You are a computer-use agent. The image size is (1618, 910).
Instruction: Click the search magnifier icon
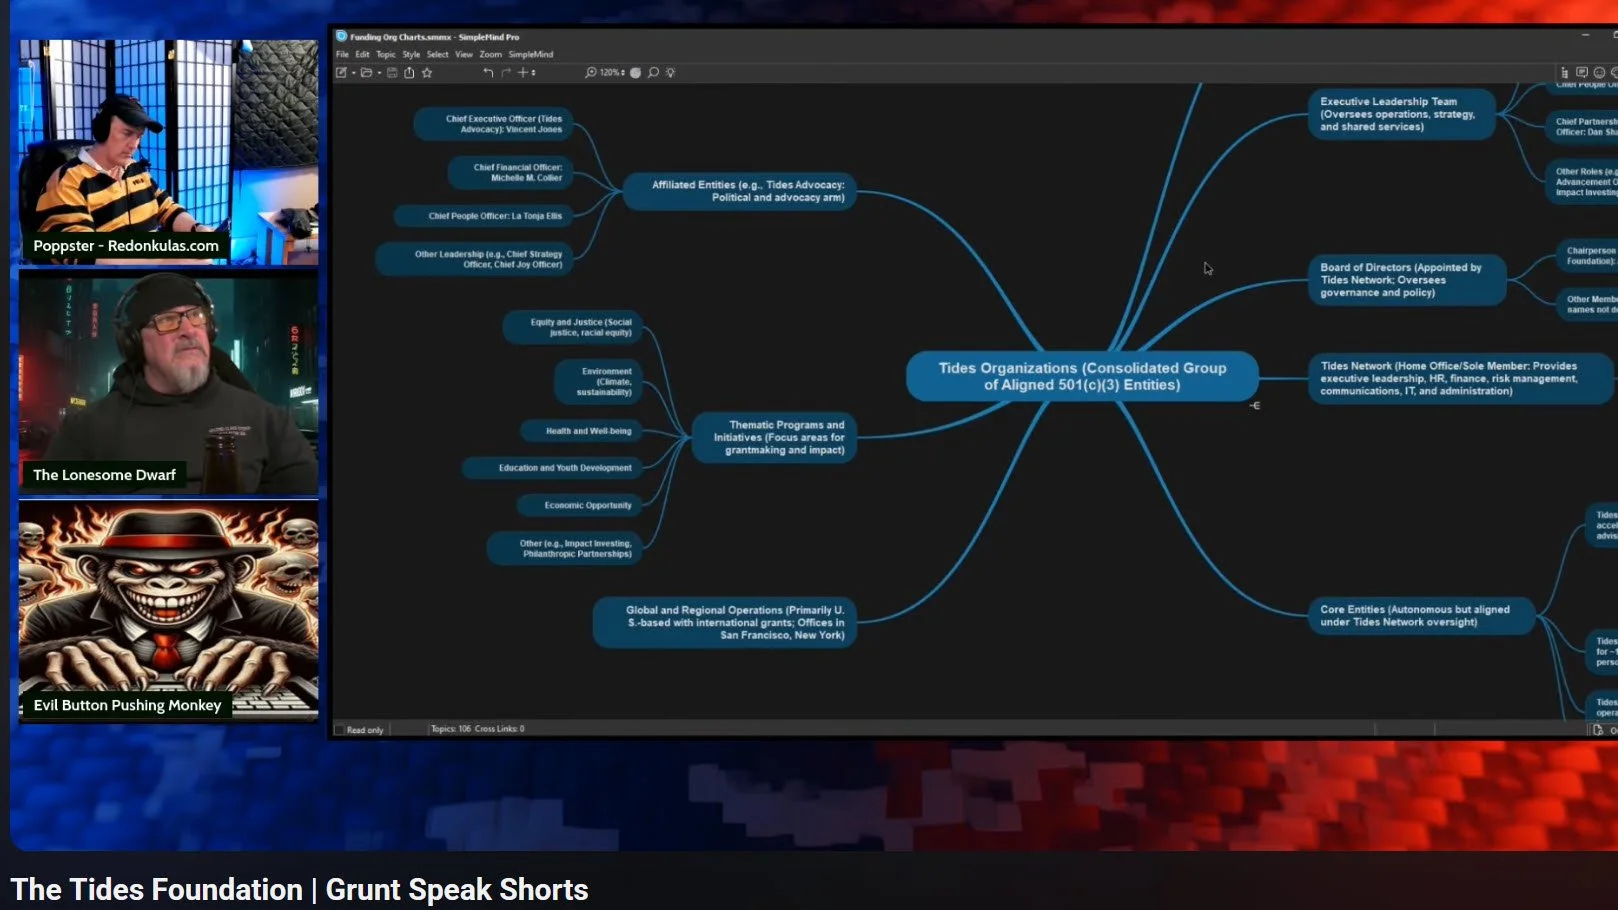653,72
